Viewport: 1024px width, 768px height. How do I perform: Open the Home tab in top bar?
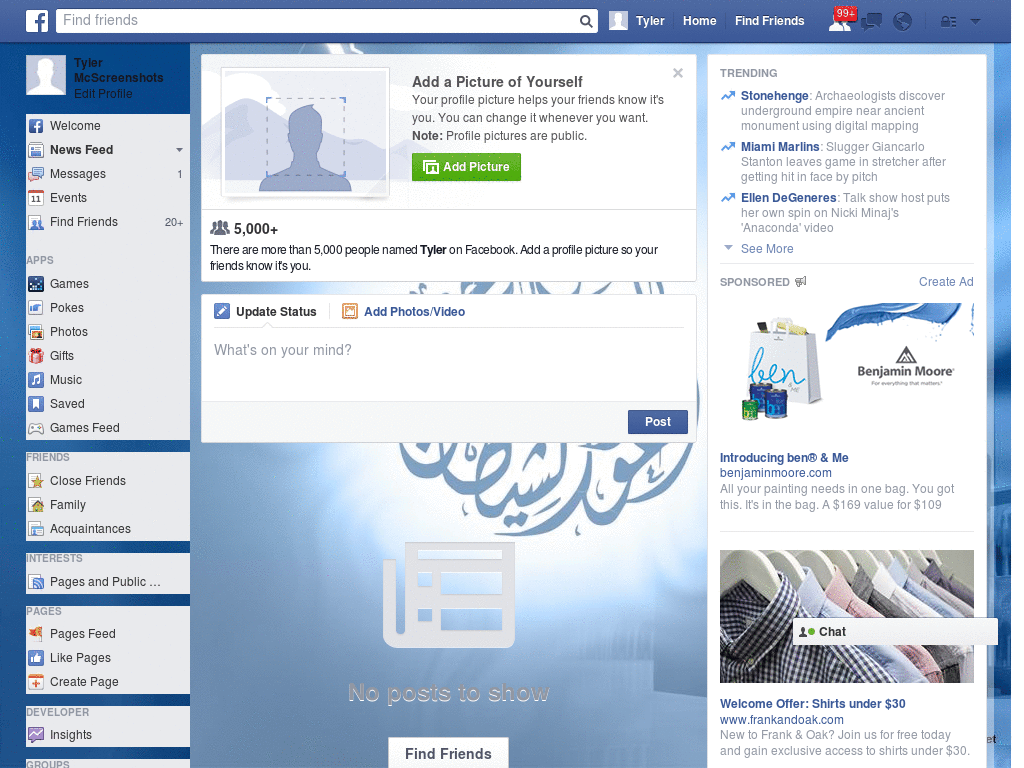(x=699, y=21)
